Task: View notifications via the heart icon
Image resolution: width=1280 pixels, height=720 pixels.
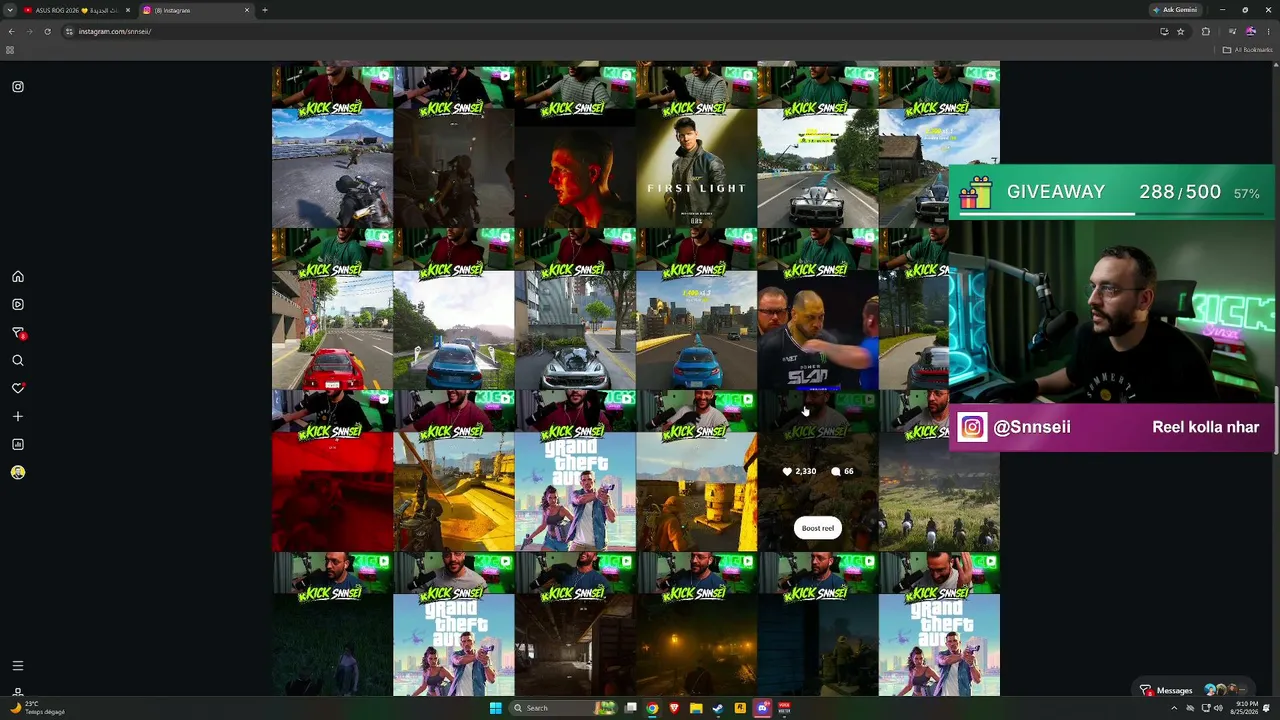Action: (x=18, y=388)
